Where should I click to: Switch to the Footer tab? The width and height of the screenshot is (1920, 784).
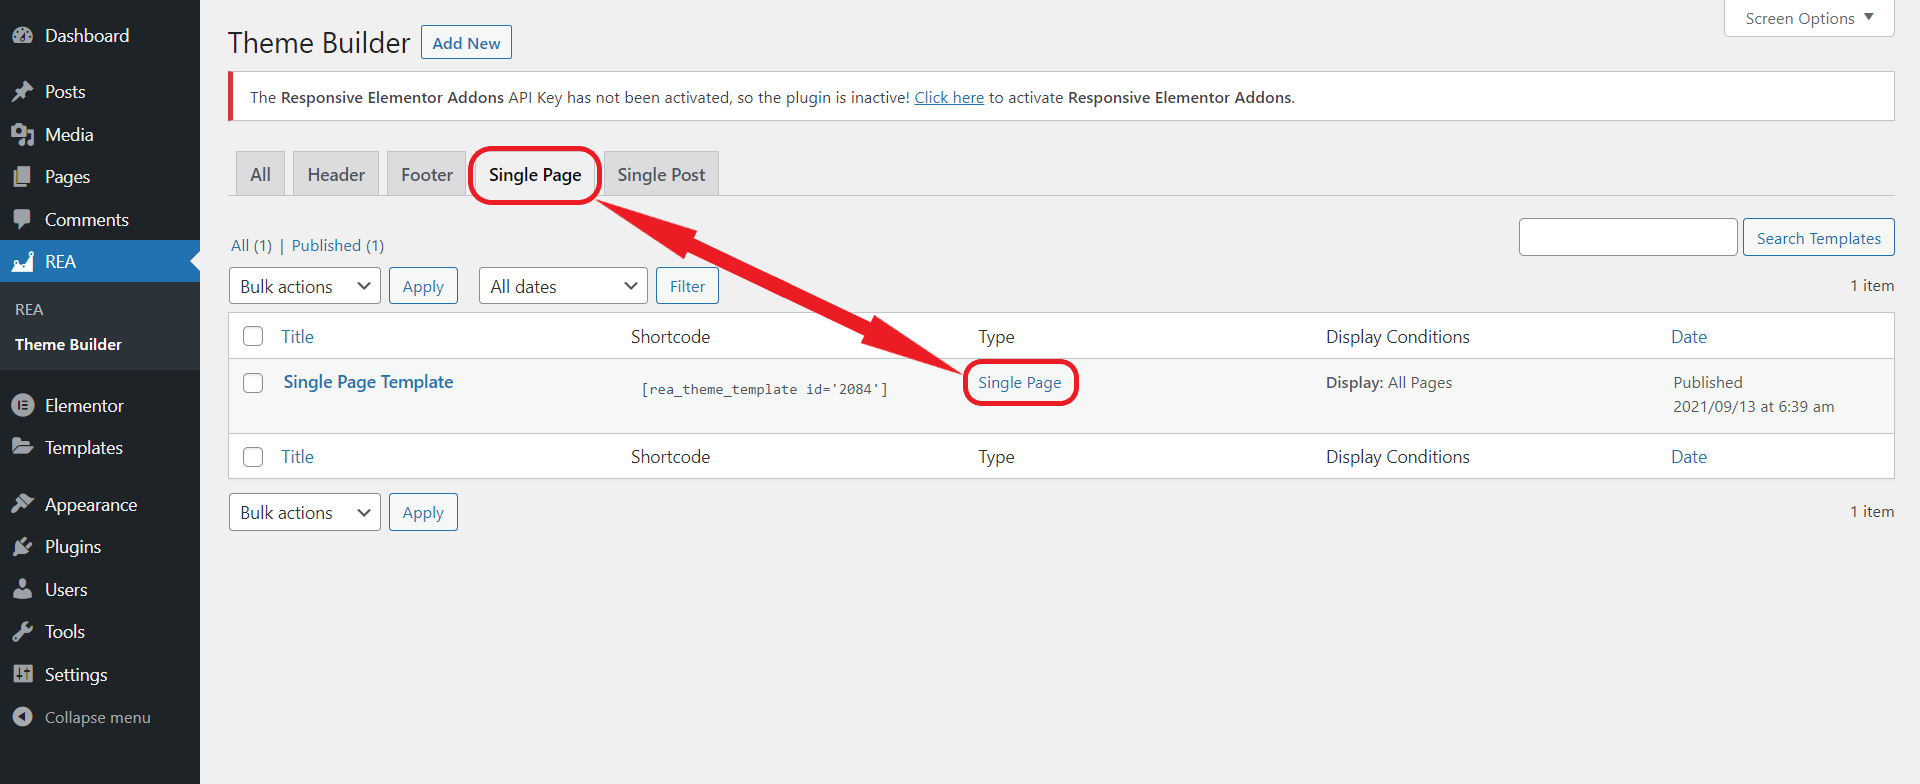pyautogui.click(x=427, y=174)
